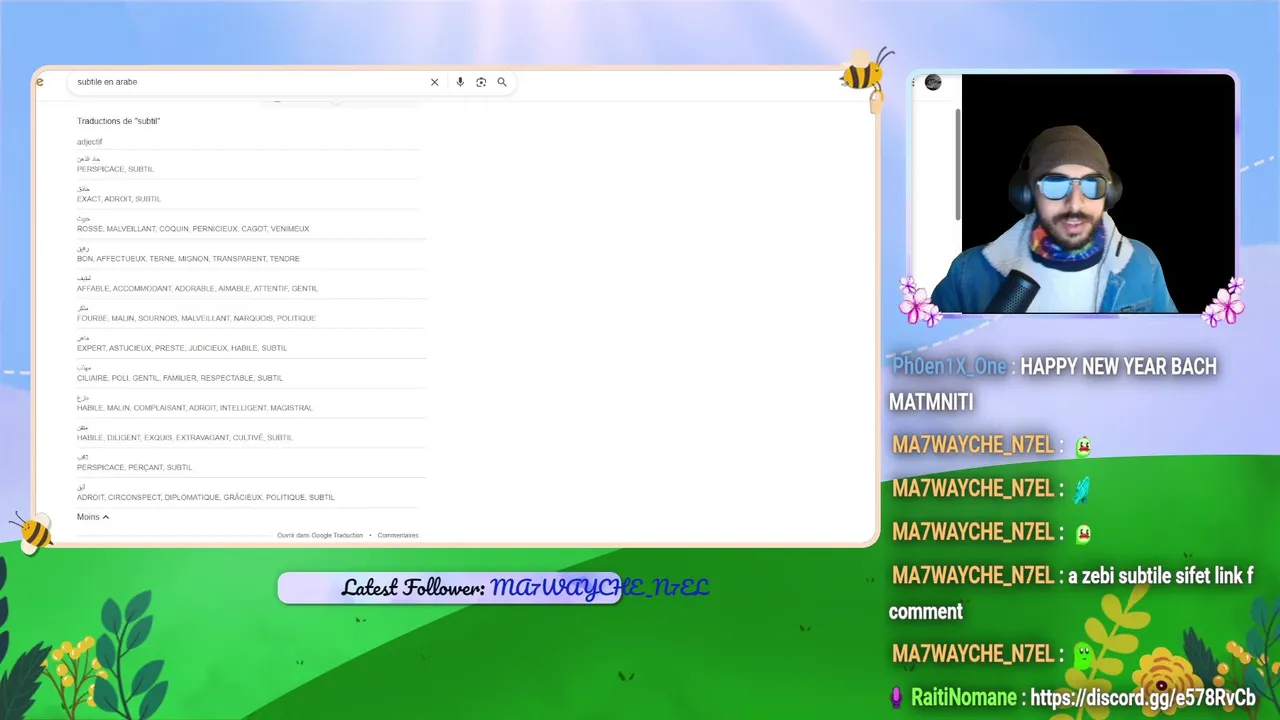Select the row starting with 'ADROIT, CIRCONSPECT'
This screenshot has width=1280, height=720.
click(x=251, y=493)
